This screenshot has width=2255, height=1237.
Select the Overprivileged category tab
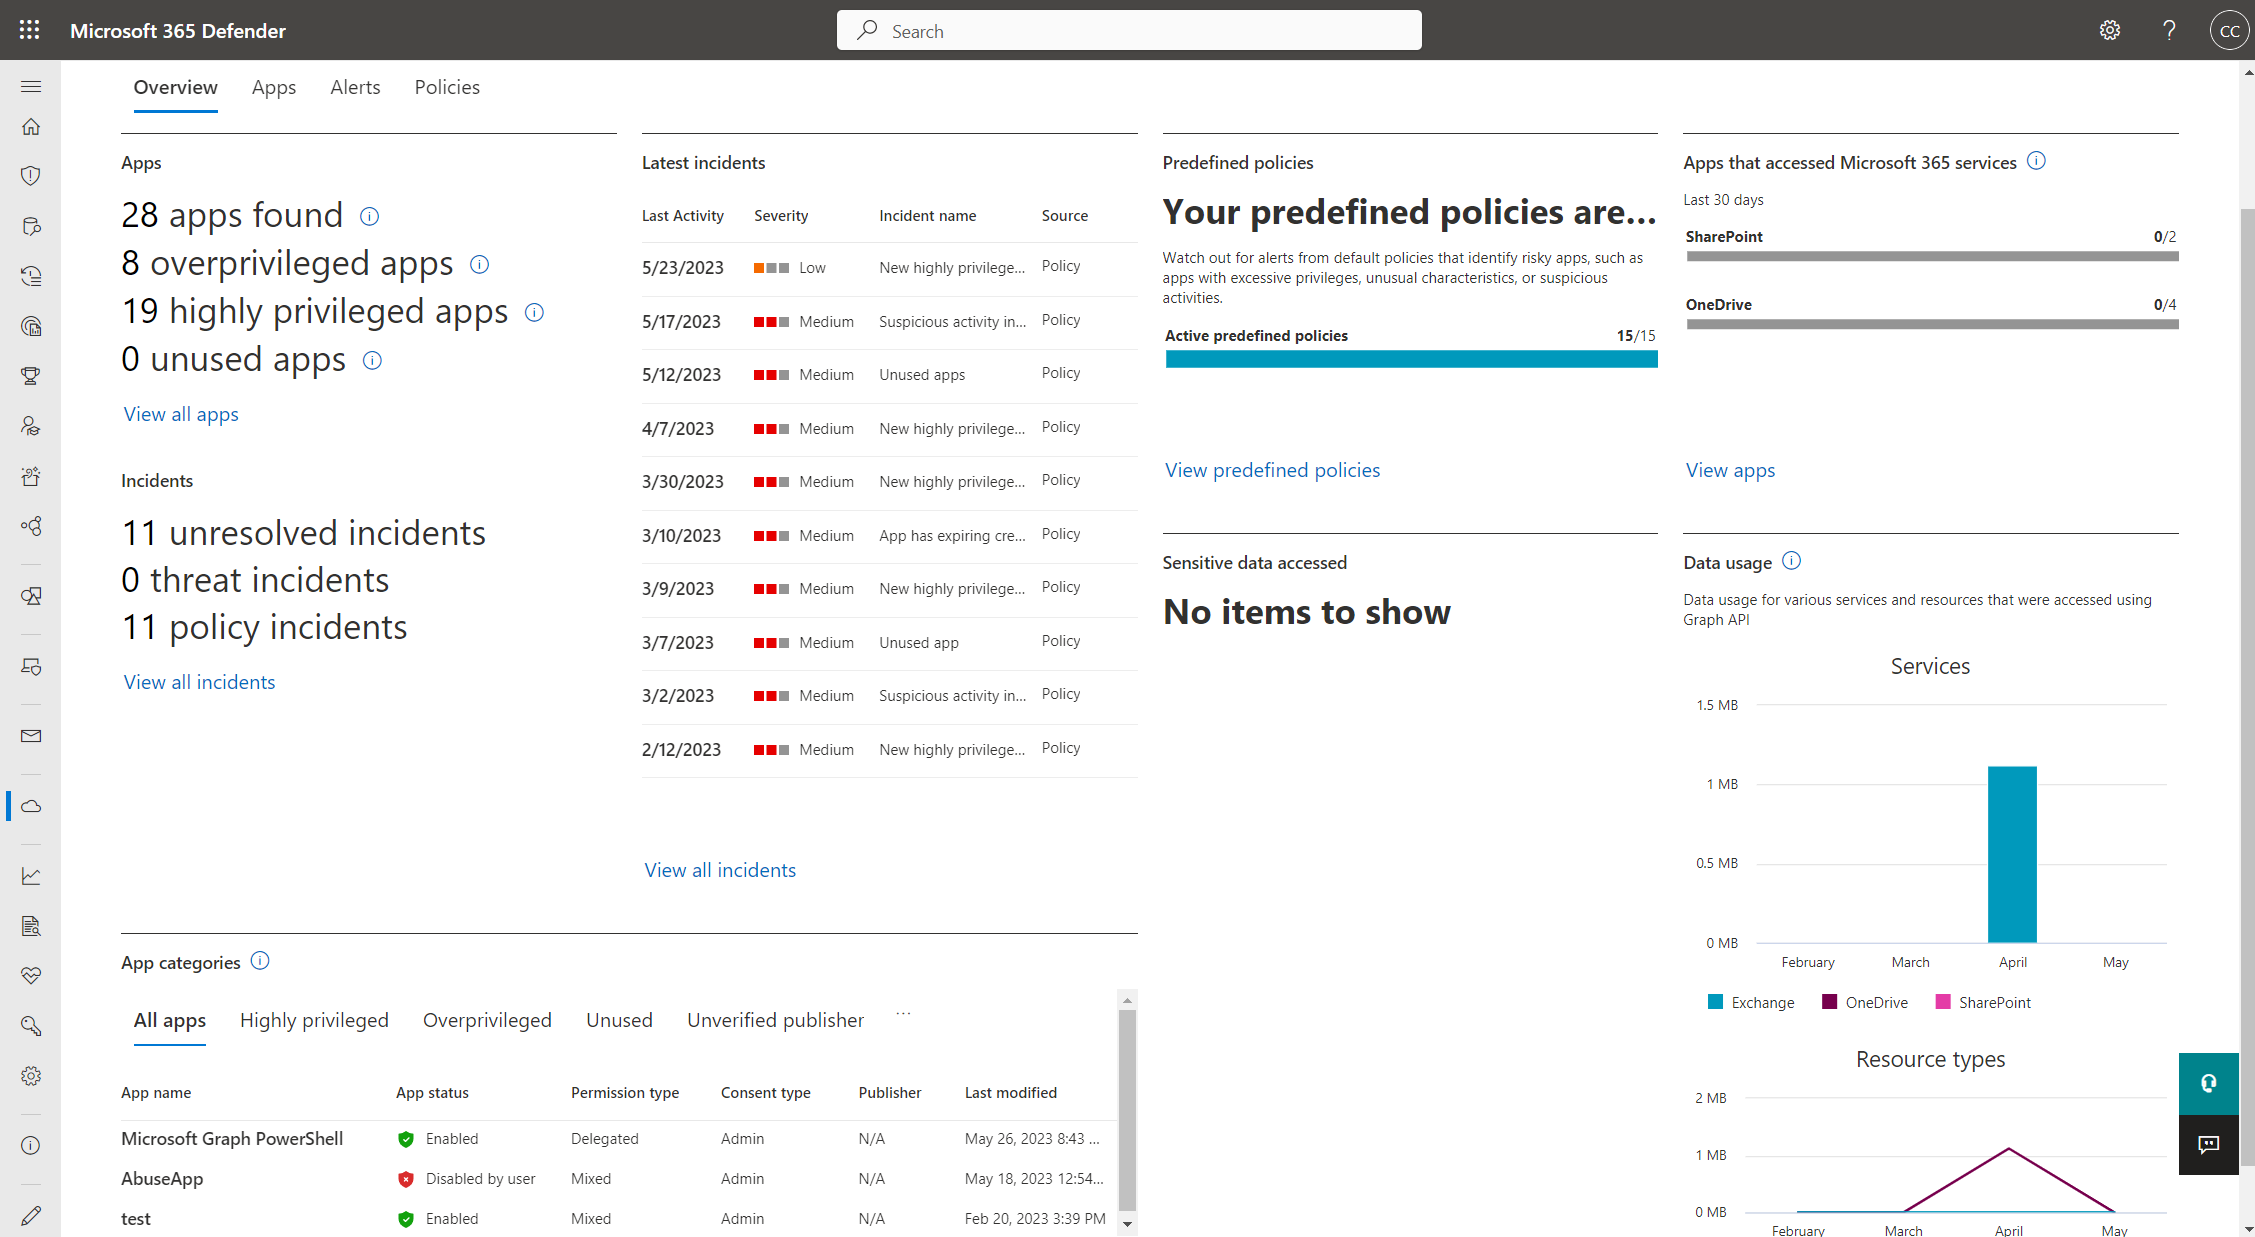(487, 1020)
